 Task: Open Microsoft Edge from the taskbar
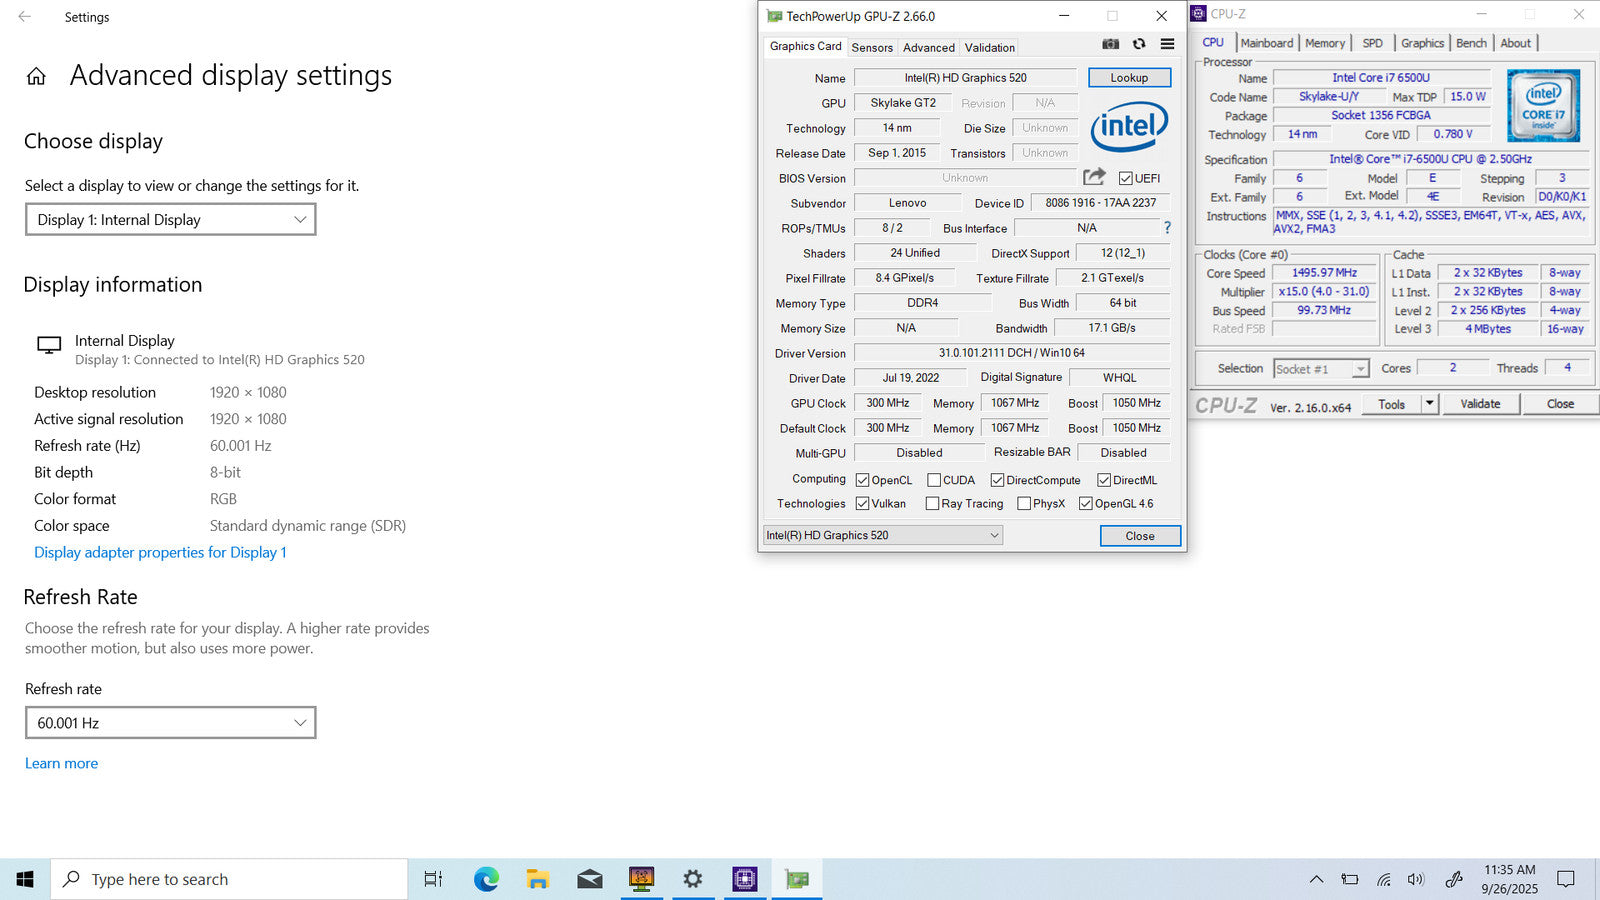point(486,879)
